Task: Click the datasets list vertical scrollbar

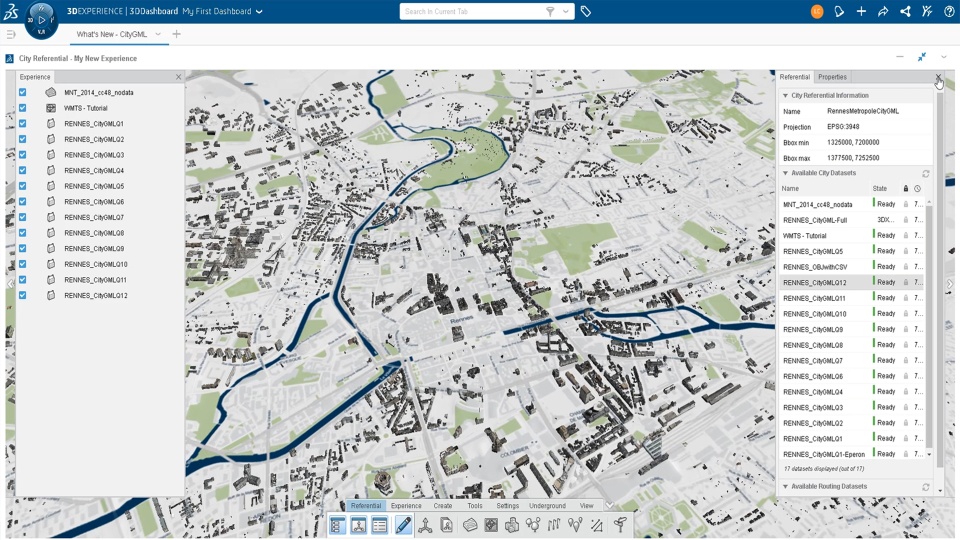Action: tap(929, 328)
